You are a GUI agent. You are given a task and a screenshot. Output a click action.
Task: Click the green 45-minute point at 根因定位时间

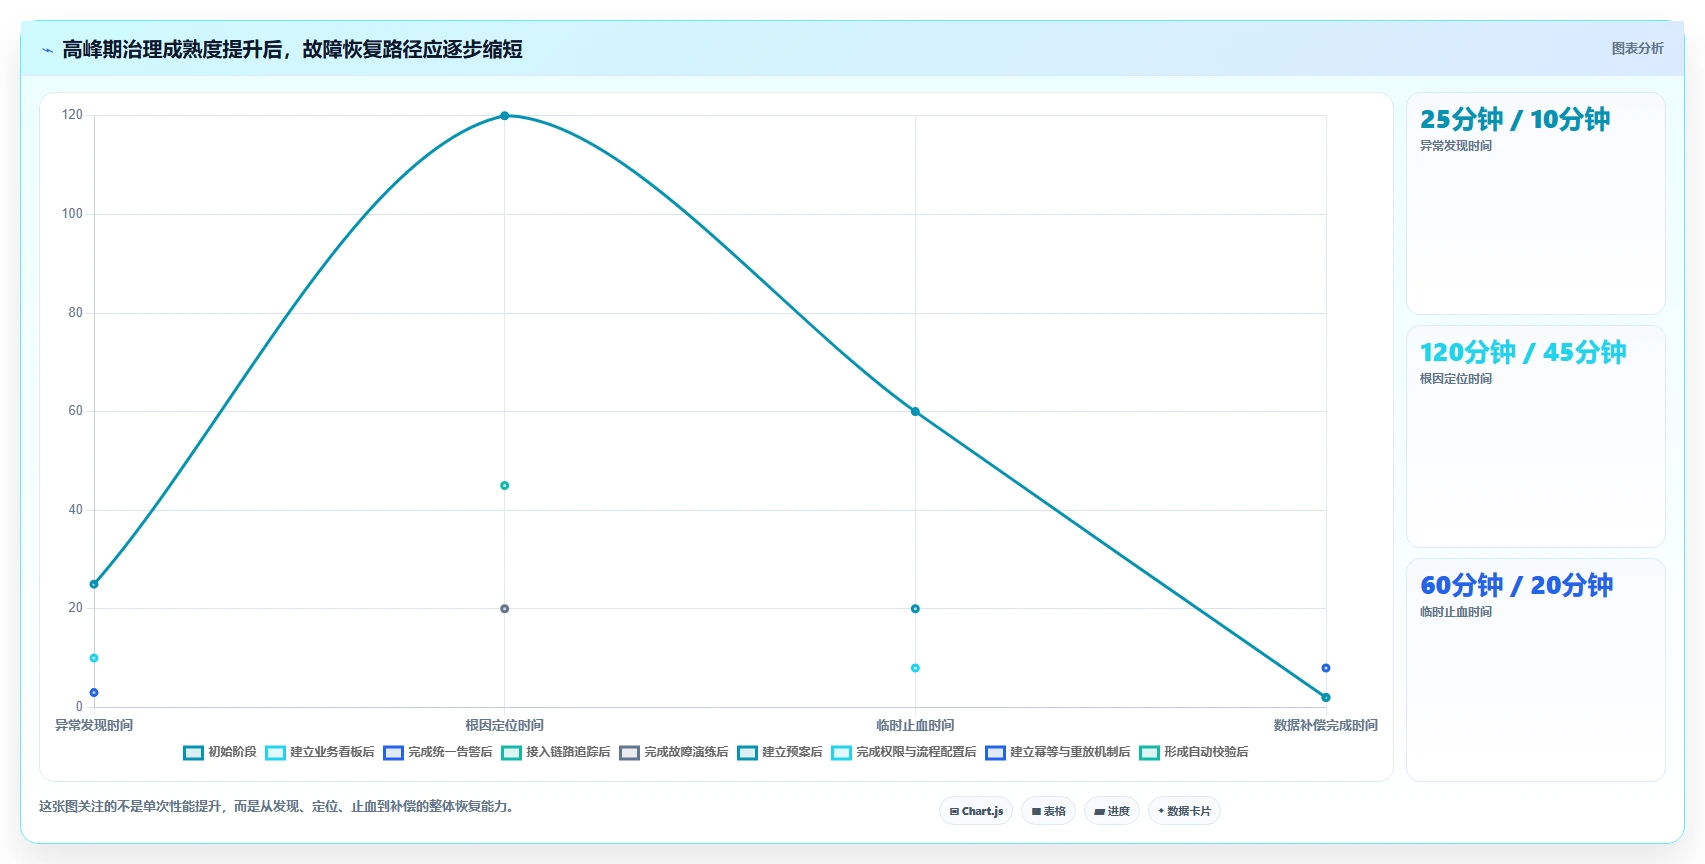[504, 486]
